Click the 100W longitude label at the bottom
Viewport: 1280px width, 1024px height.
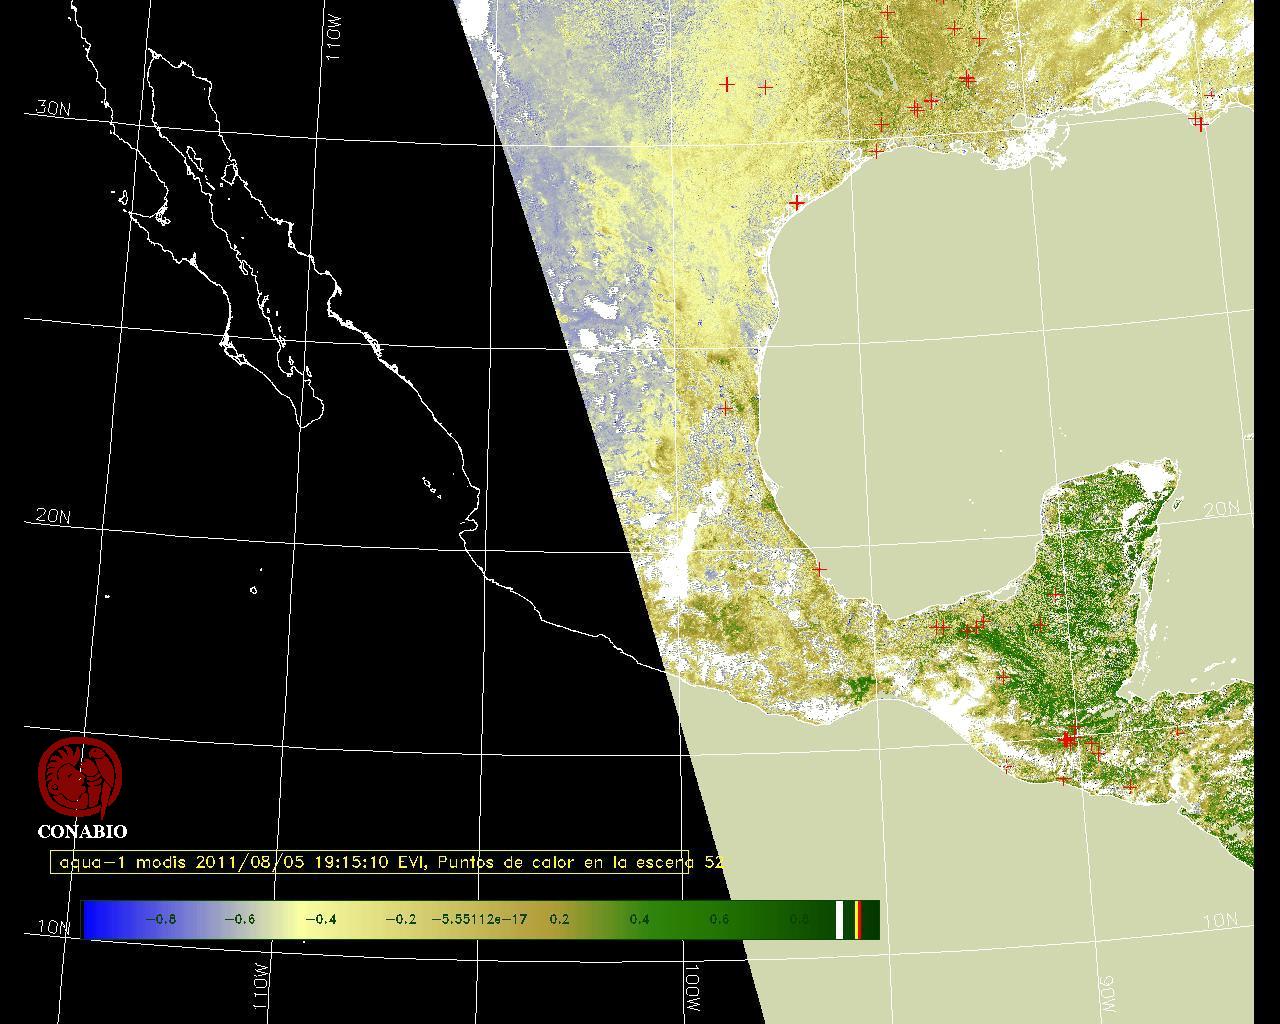tap(693, 988)
